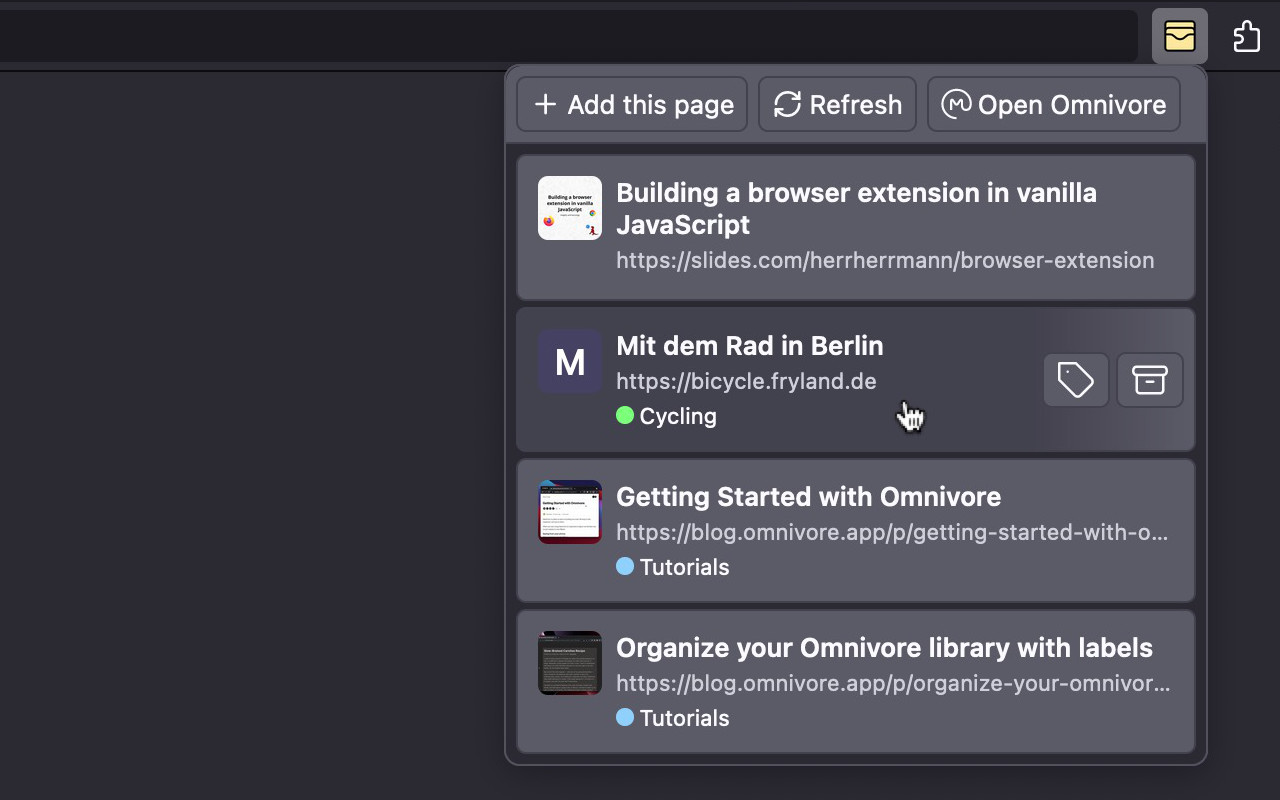Screen dimensions: 1280x800
Task: Click the label tag icon for Mit dem Rad in Berlin
Action: pyautogui.click(x=1076, y=380)
